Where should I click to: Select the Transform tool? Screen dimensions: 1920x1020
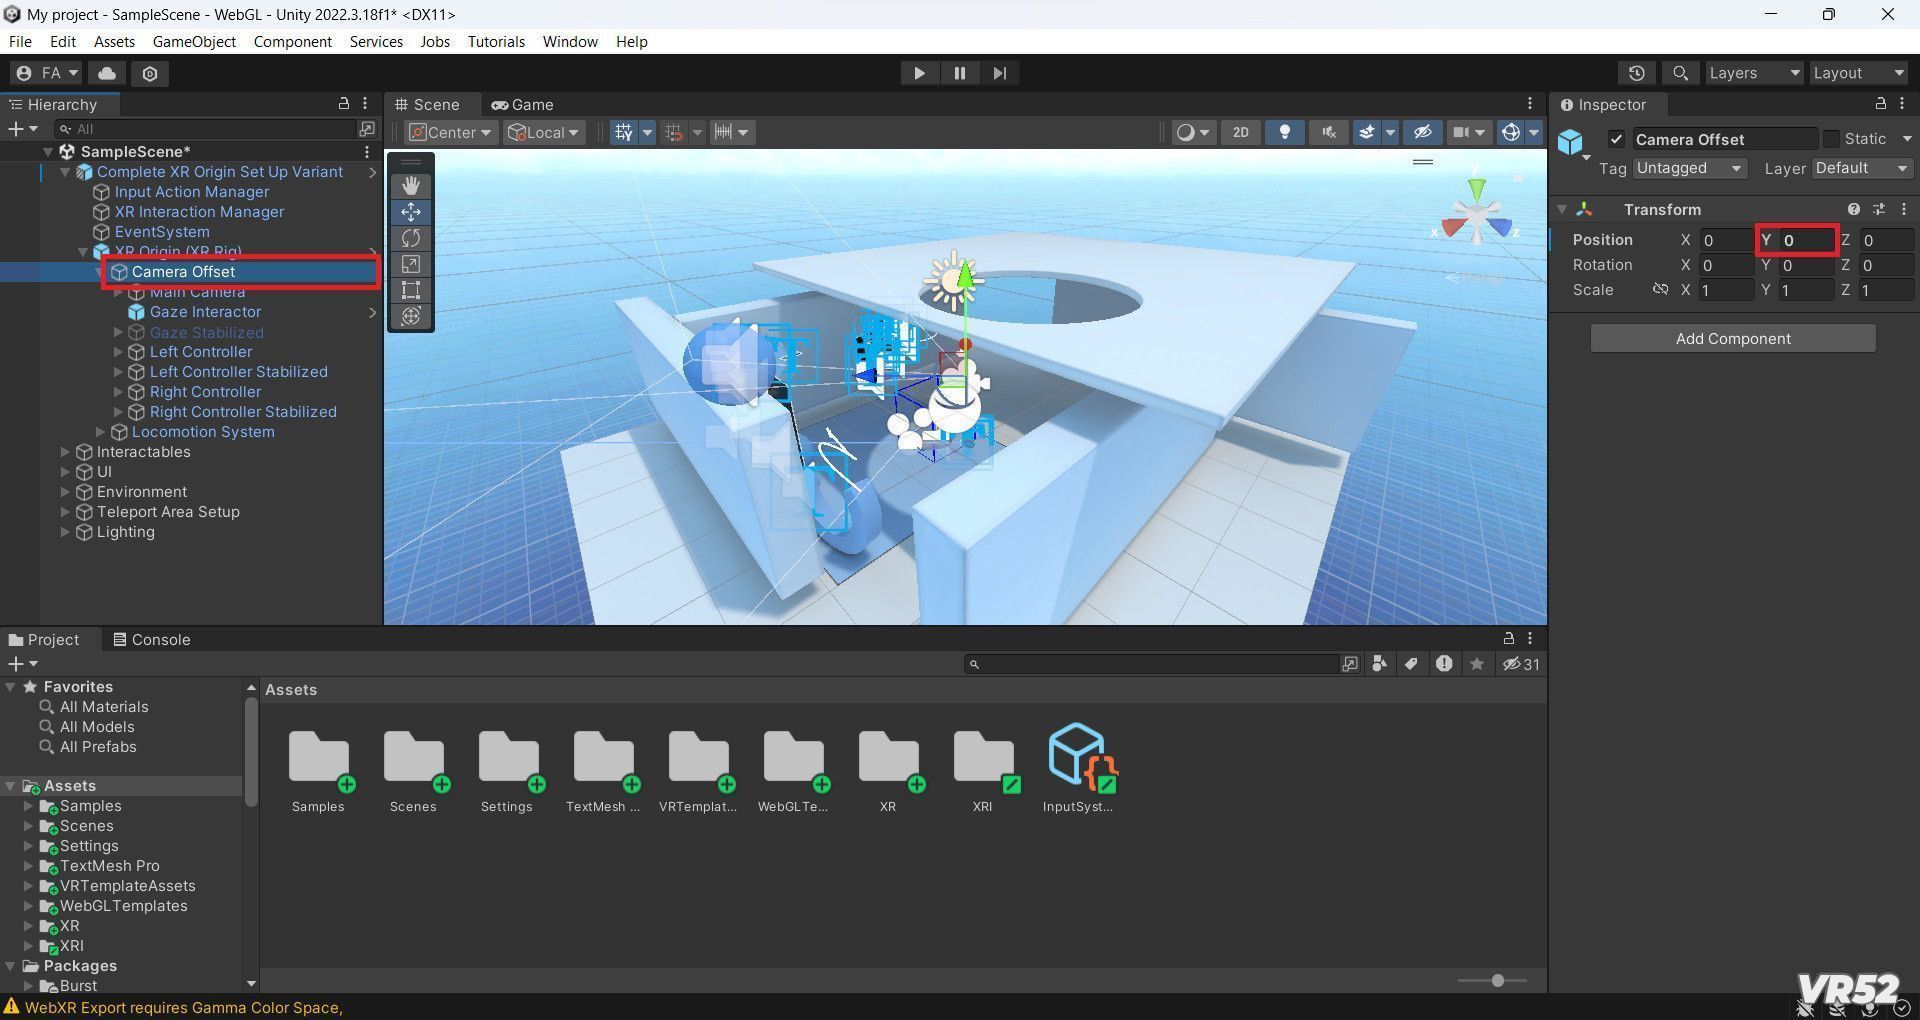410,316
